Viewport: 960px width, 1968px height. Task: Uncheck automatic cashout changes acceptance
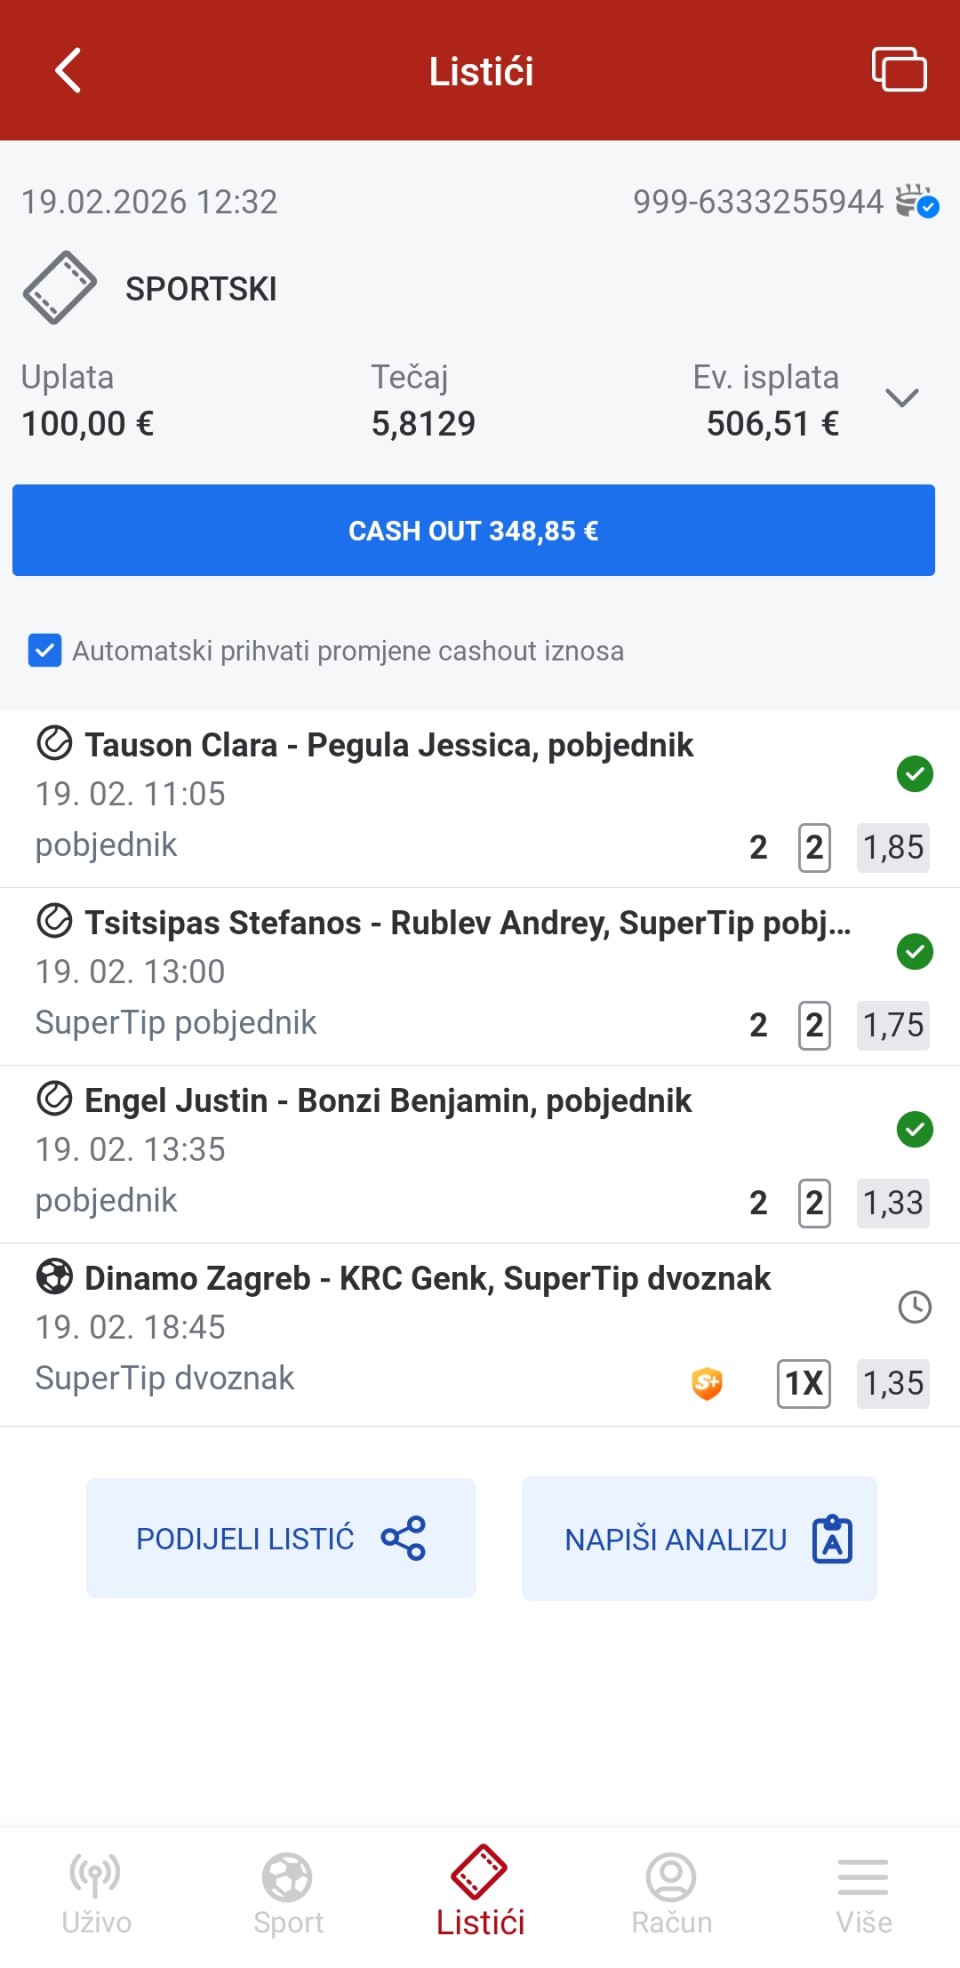click(x=45, y=651)
